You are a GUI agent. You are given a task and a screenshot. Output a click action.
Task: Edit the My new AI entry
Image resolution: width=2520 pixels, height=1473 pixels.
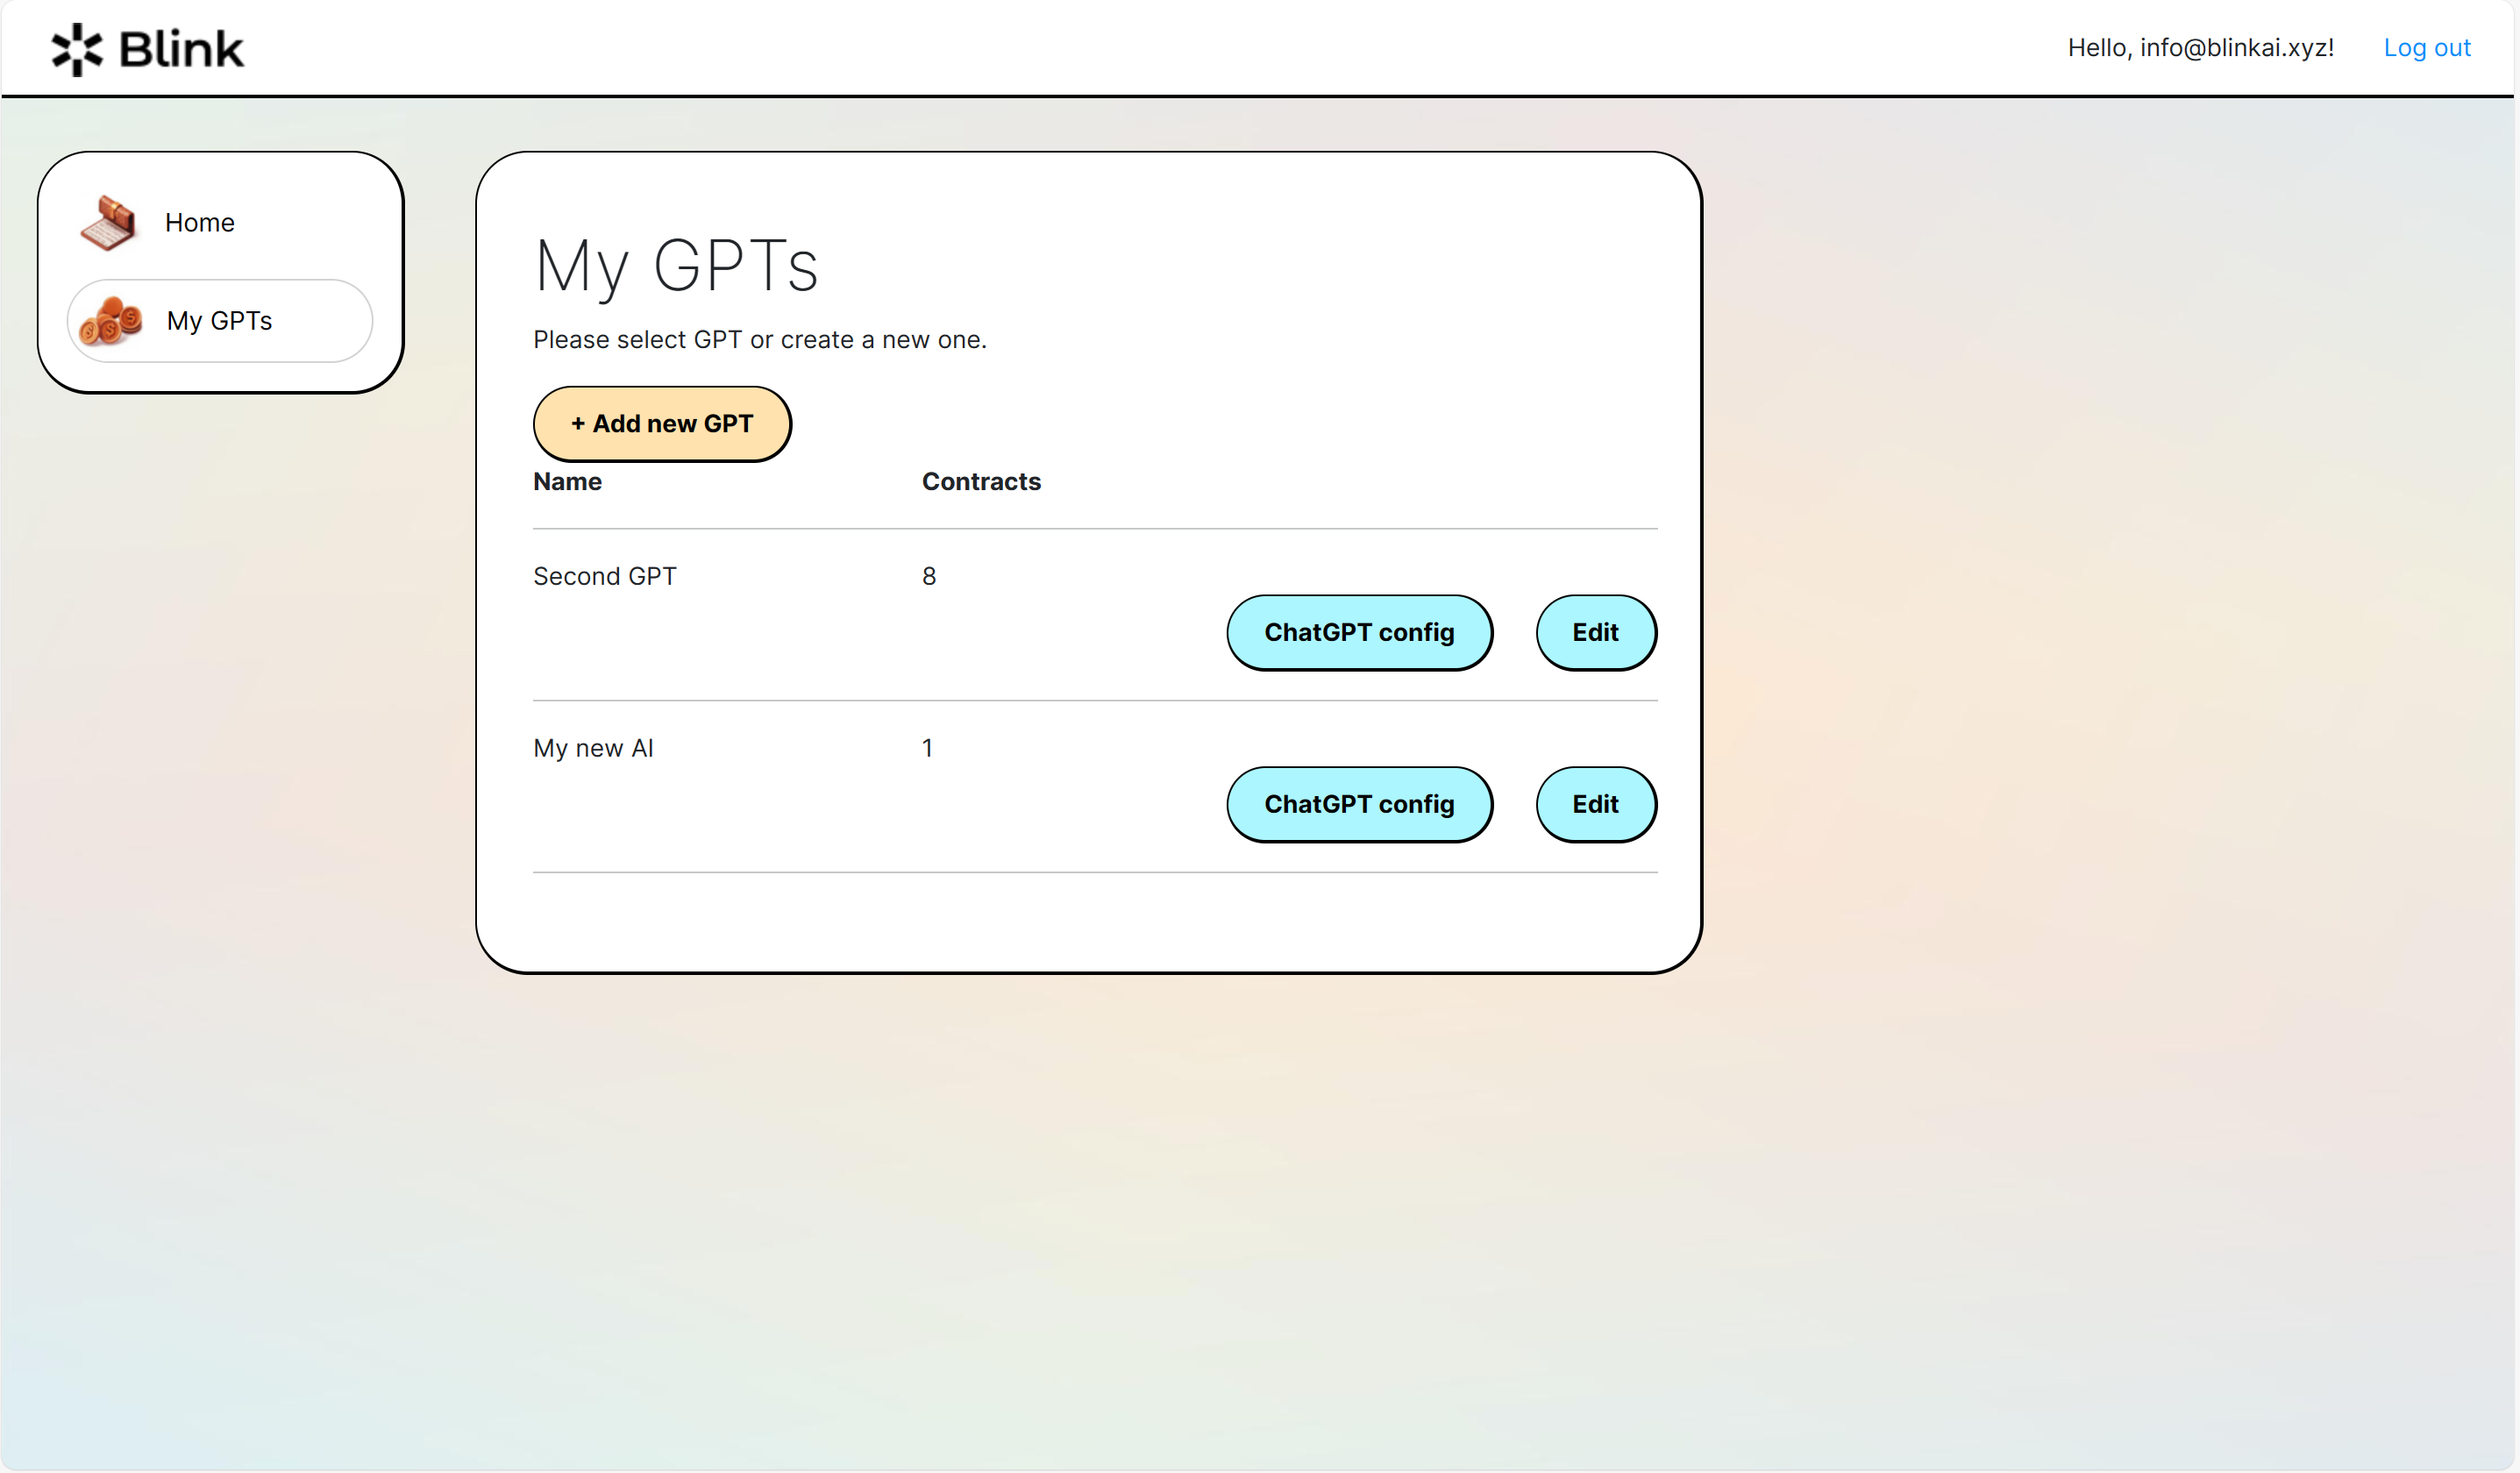click(x=1594, y=805)
